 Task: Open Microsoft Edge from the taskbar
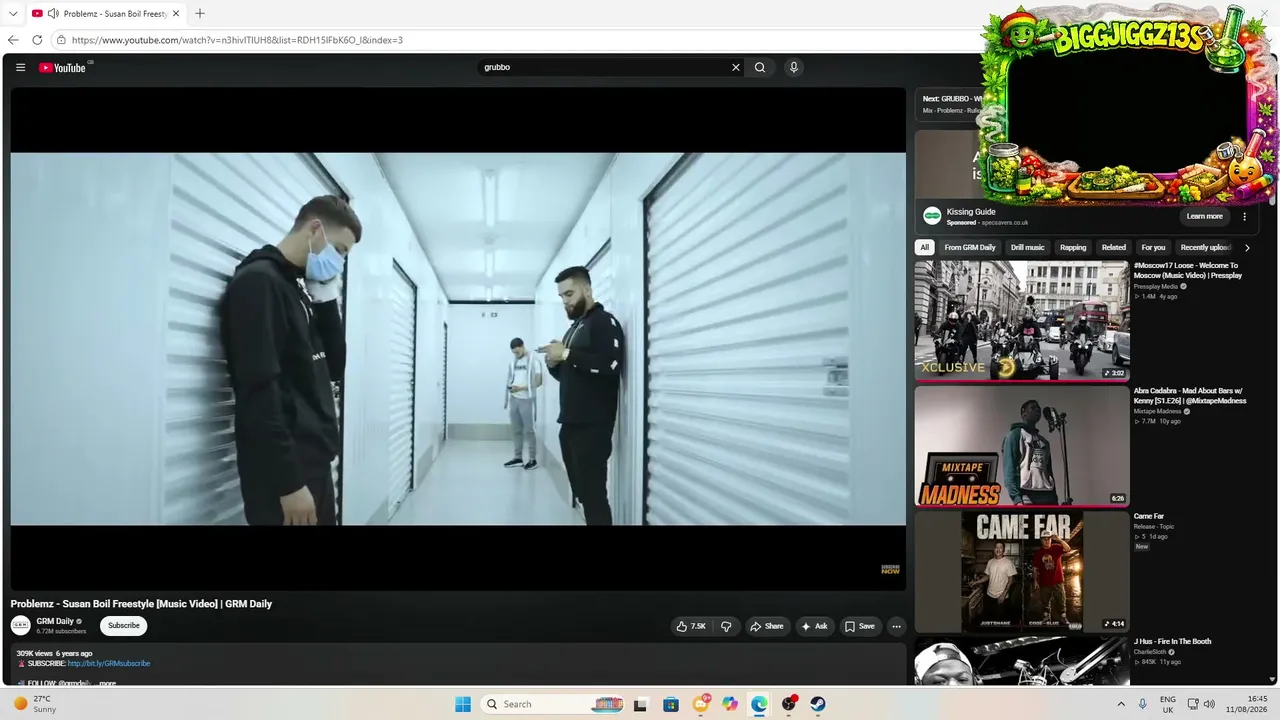[x=759, y=704]
